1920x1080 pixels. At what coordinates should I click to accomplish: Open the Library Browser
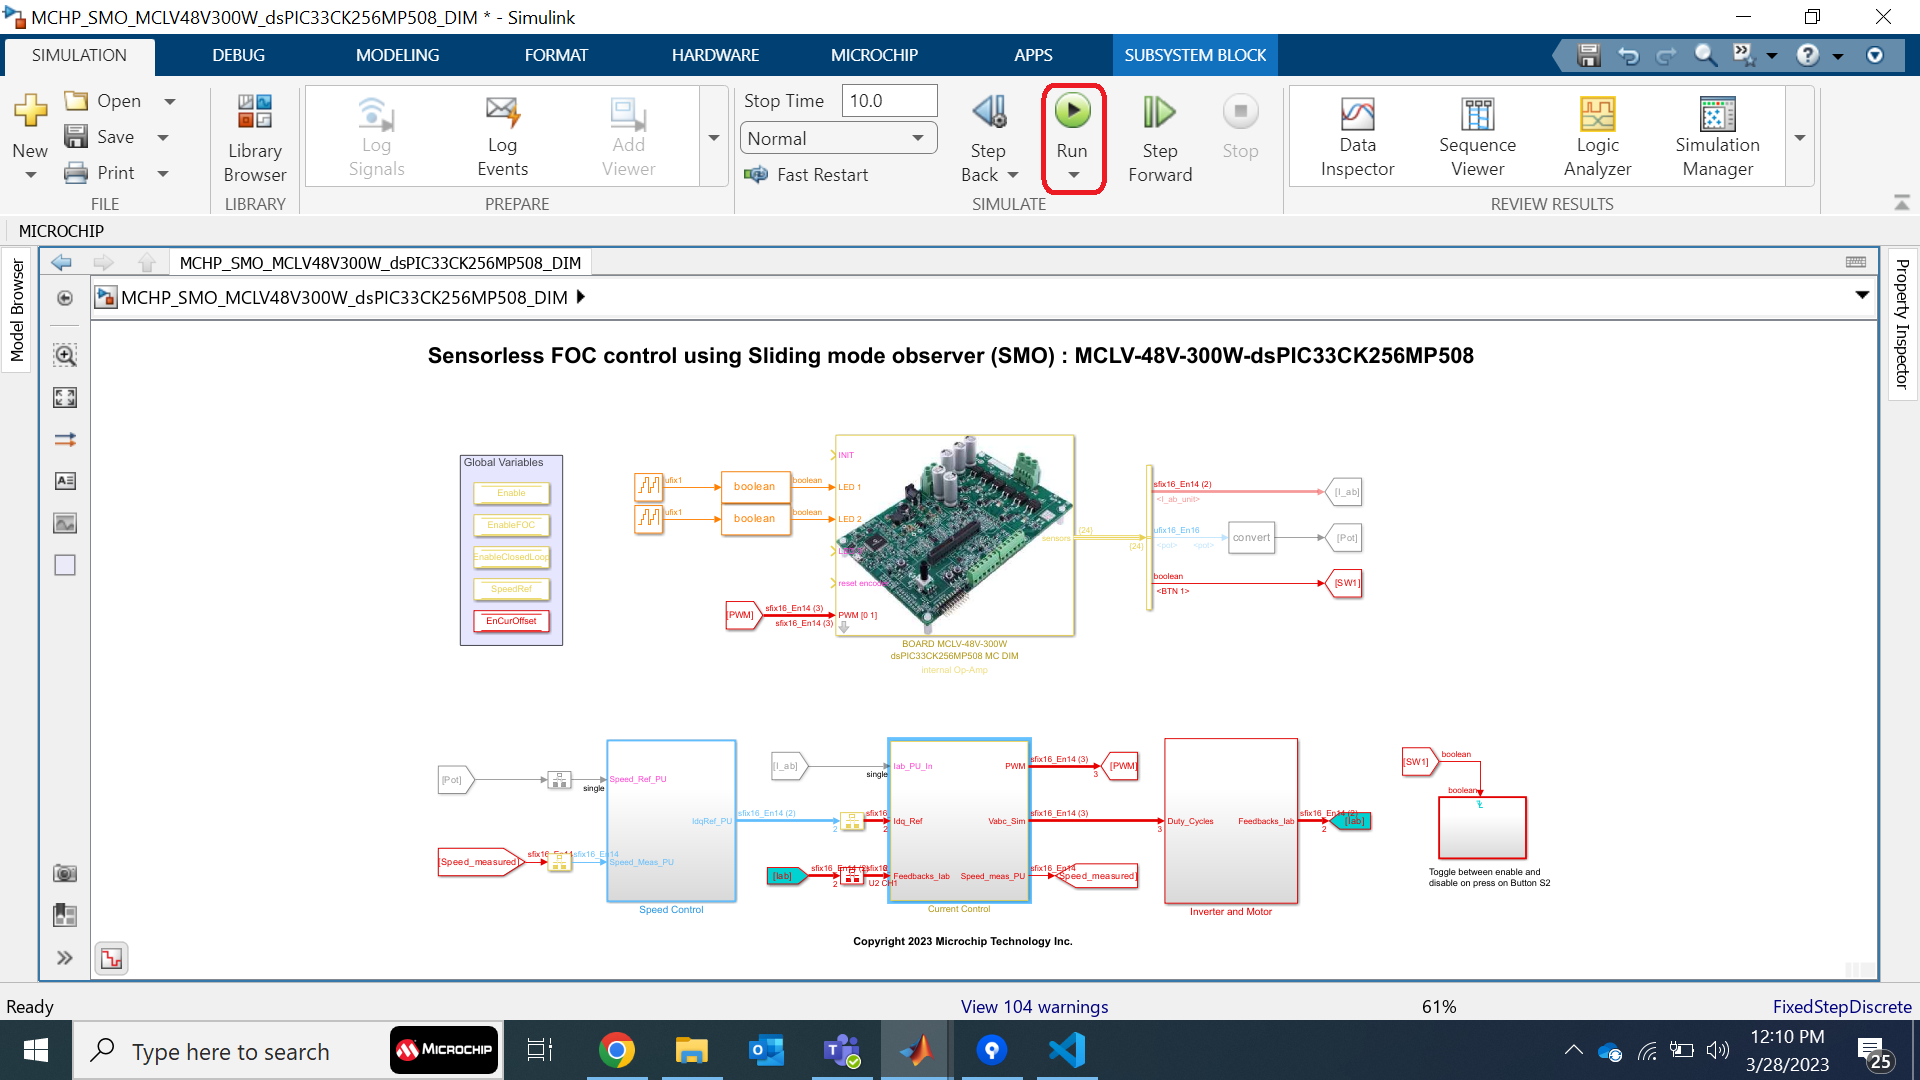pyautogui.click(x=255, y=137)
